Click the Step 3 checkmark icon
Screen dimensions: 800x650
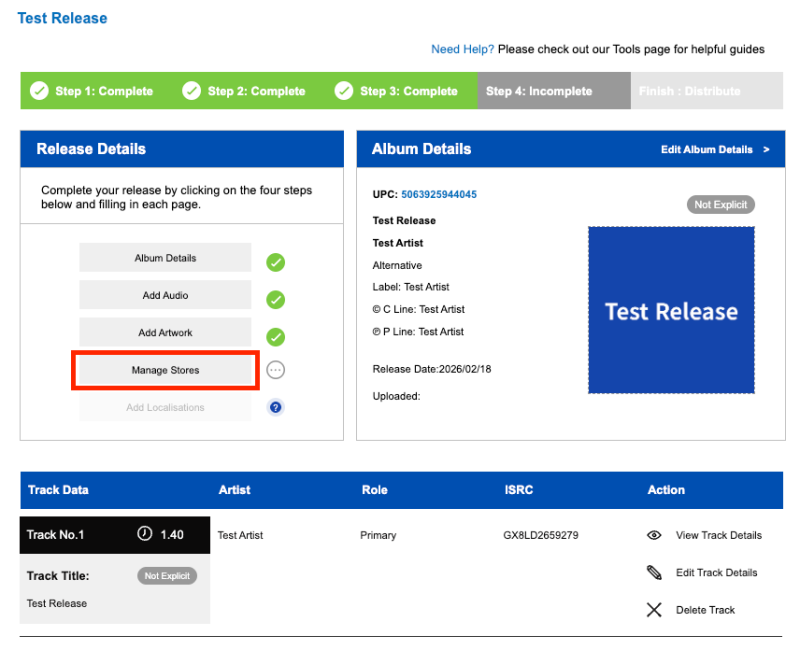click(x=344, y=91)
